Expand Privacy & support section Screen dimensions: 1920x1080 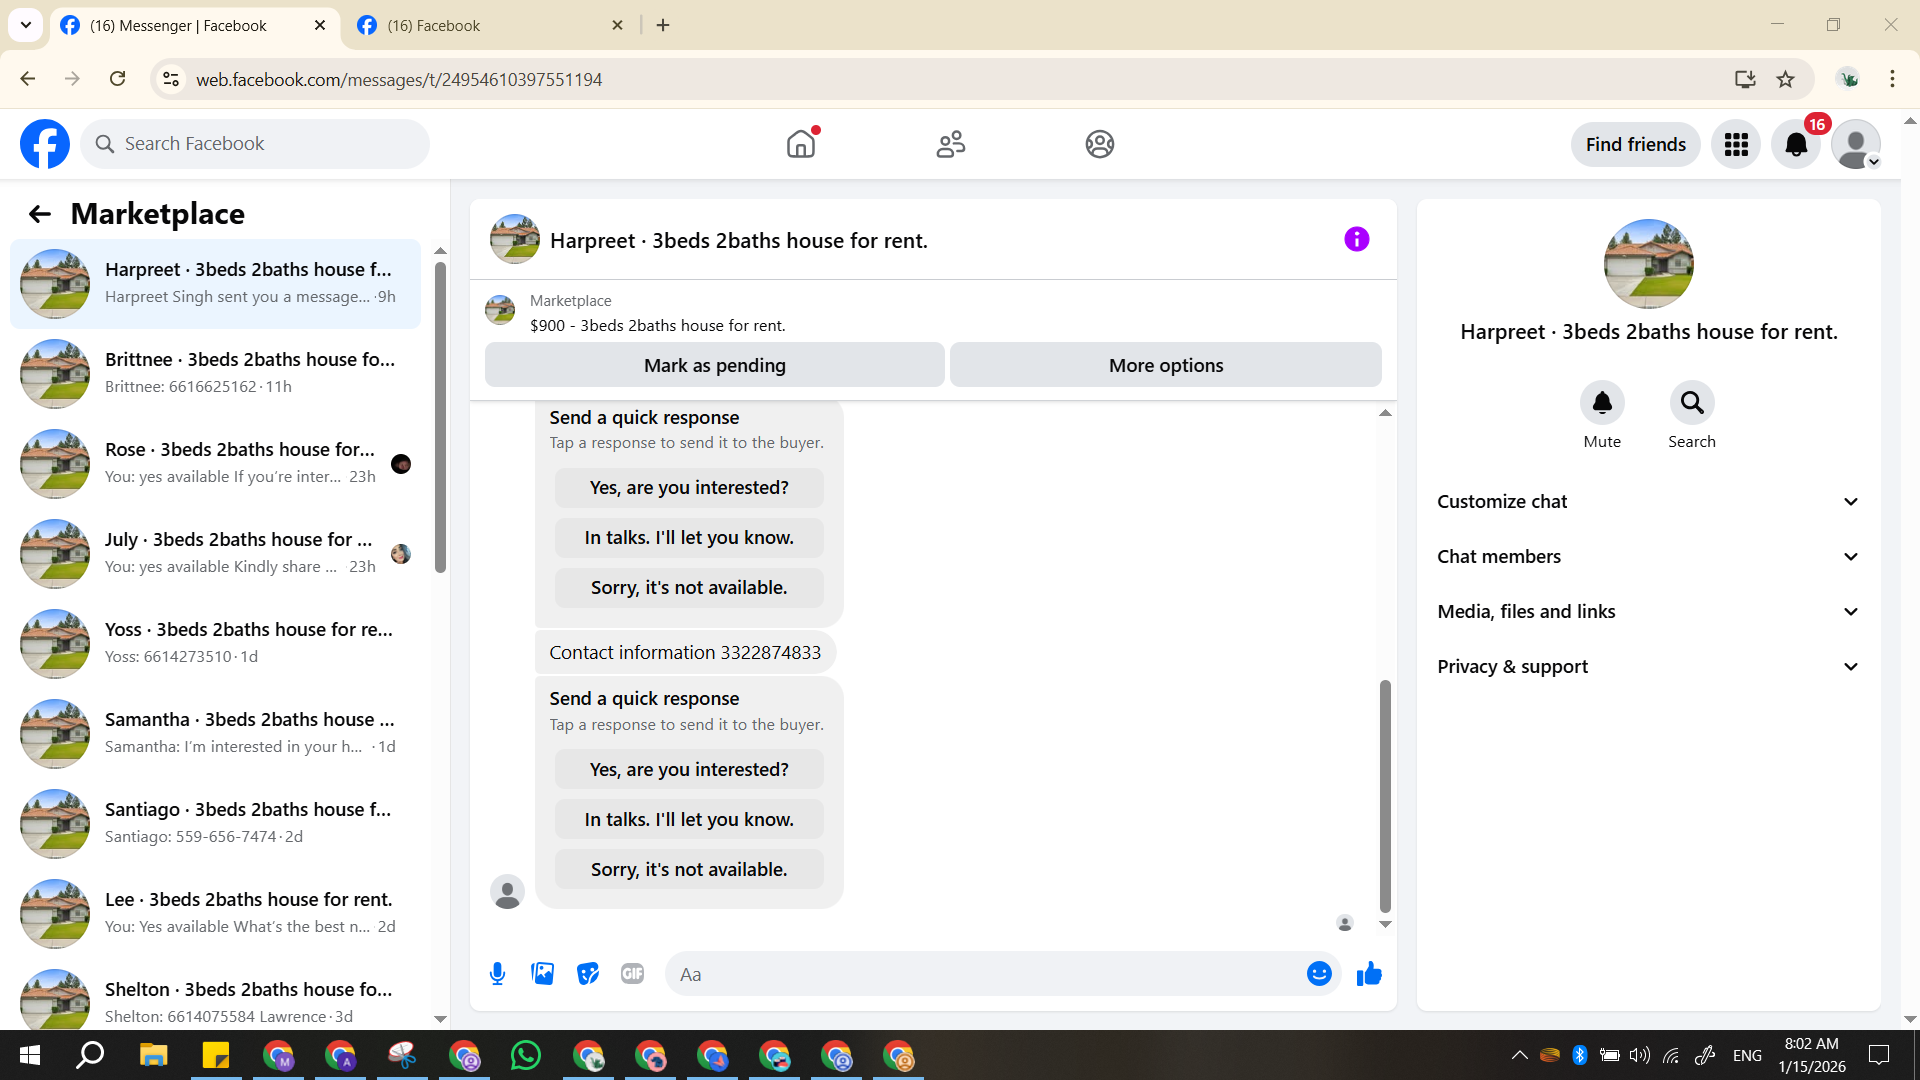[x=1648, y=667]
